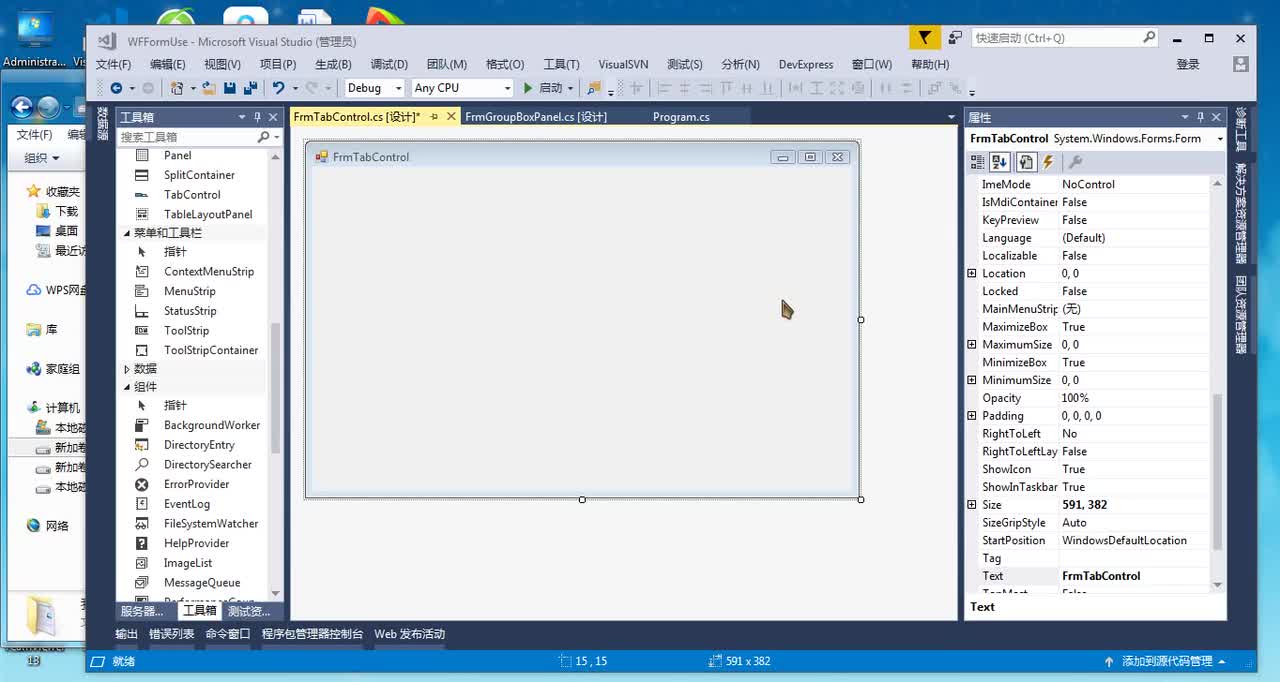
Task: Open 解决方案资源管理器 side tab
Action: tap(1241, 213)
